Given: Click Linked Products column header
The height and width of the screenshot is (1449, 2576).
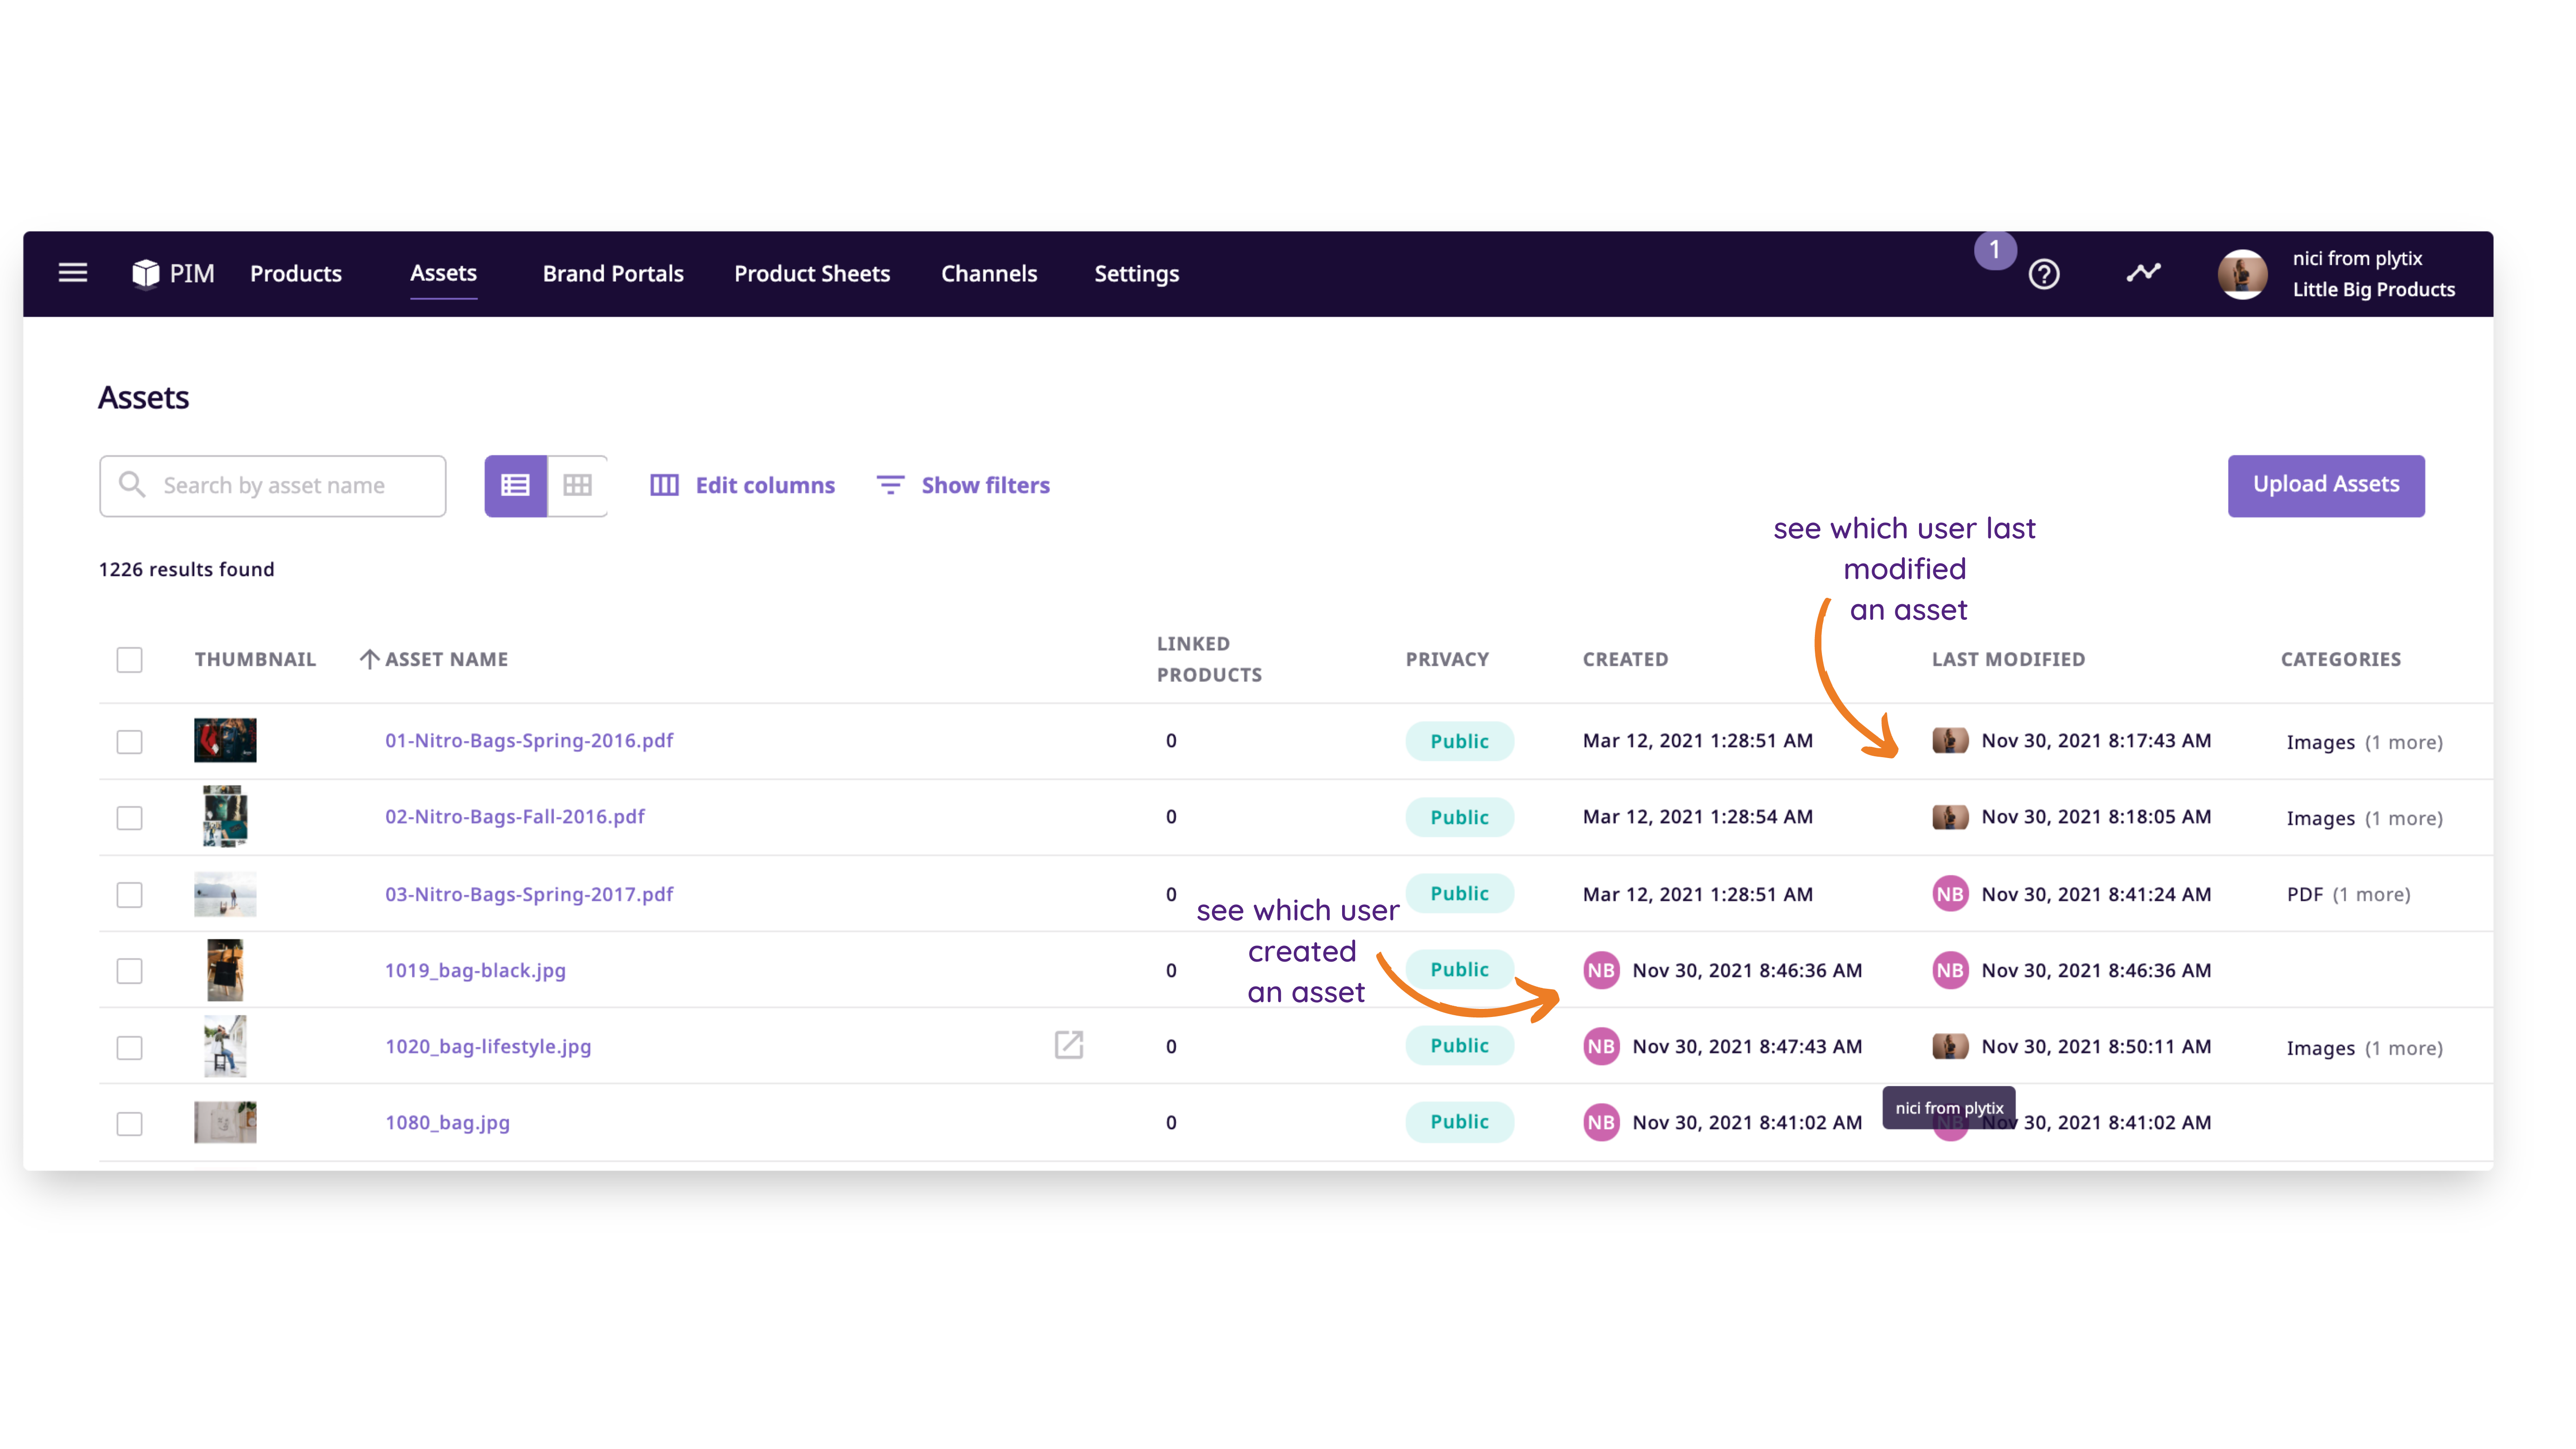Looking at the screenshot, I should (1209, 659).
